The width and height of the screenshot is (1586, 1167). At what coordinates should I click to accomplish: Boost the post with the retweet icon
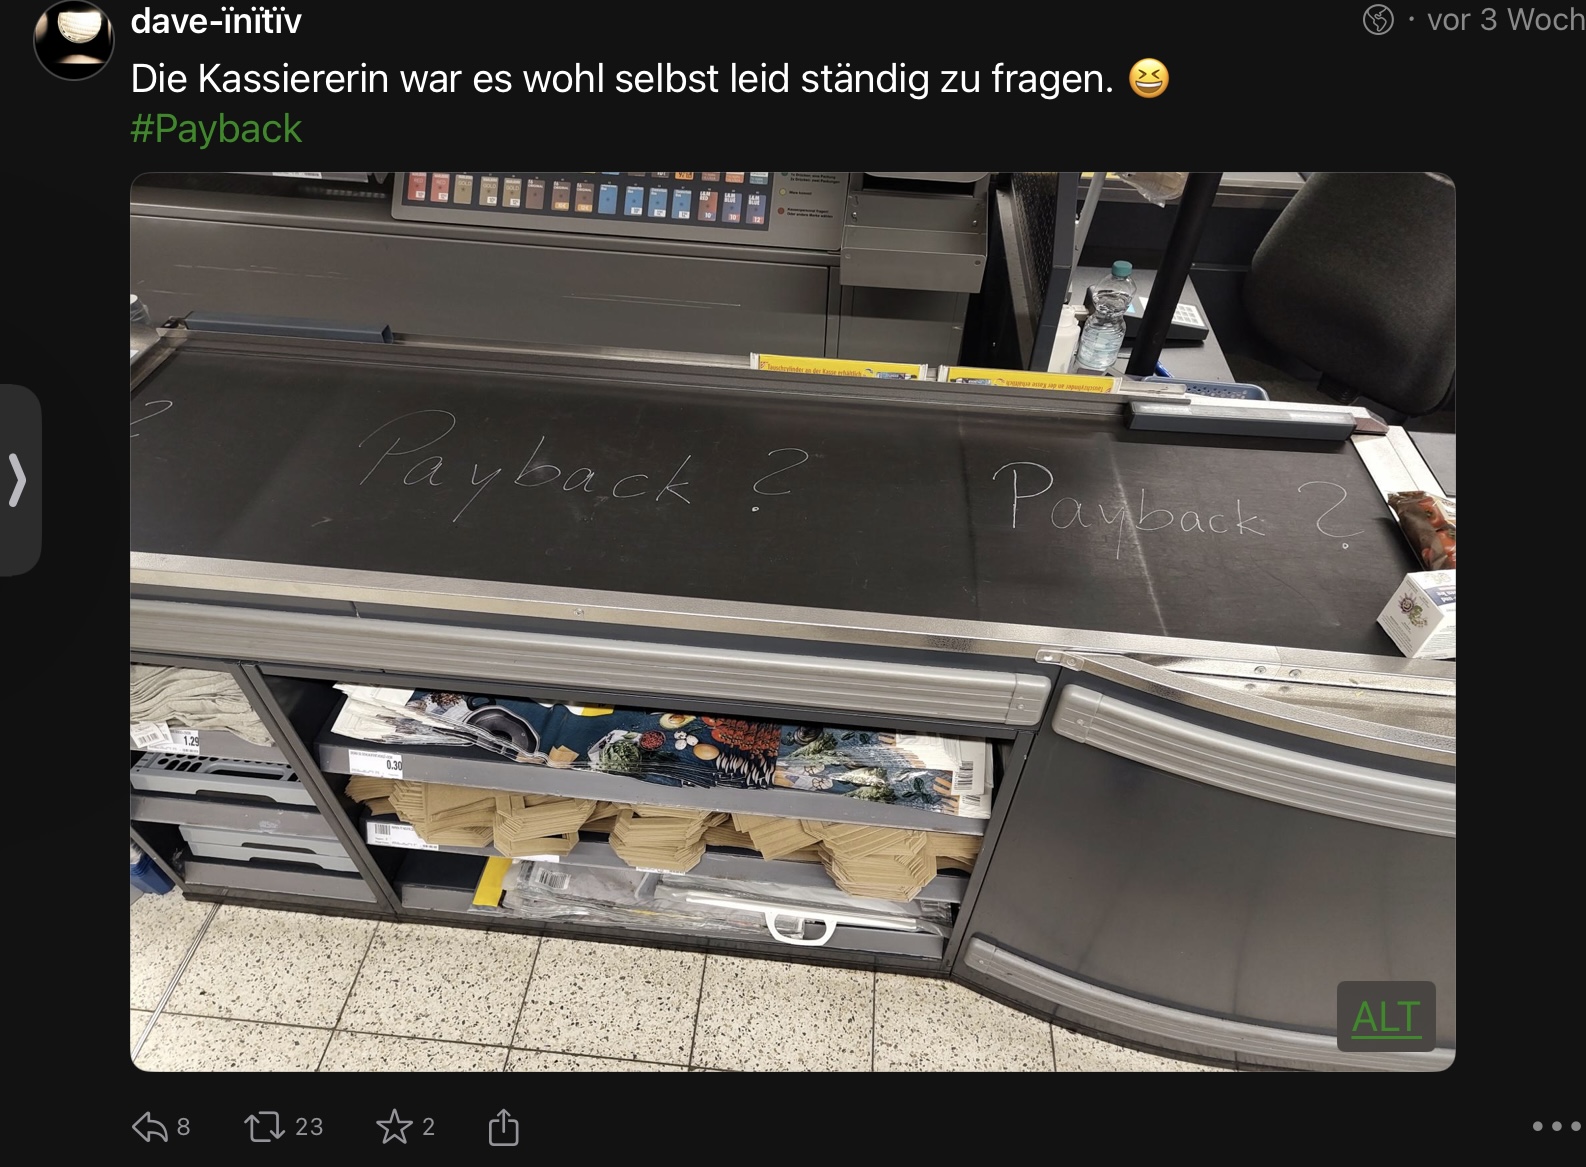264,1127
